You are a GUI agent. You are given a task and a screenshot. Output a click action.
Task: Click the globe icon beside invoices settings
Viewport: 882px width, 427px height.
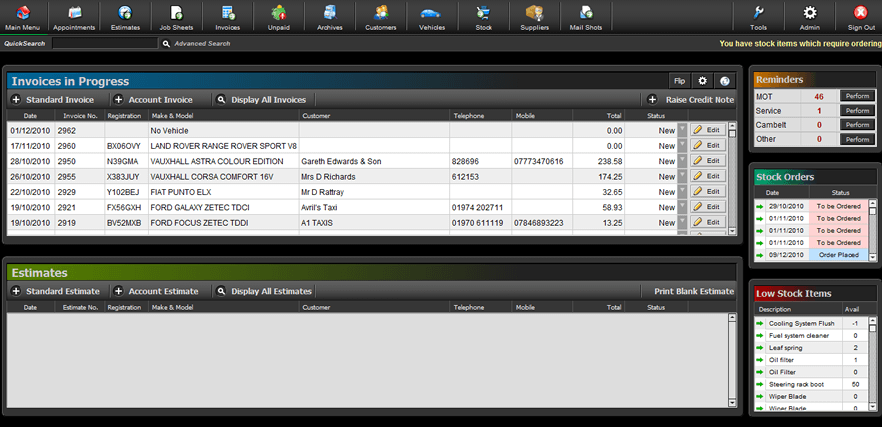(725, 81)
